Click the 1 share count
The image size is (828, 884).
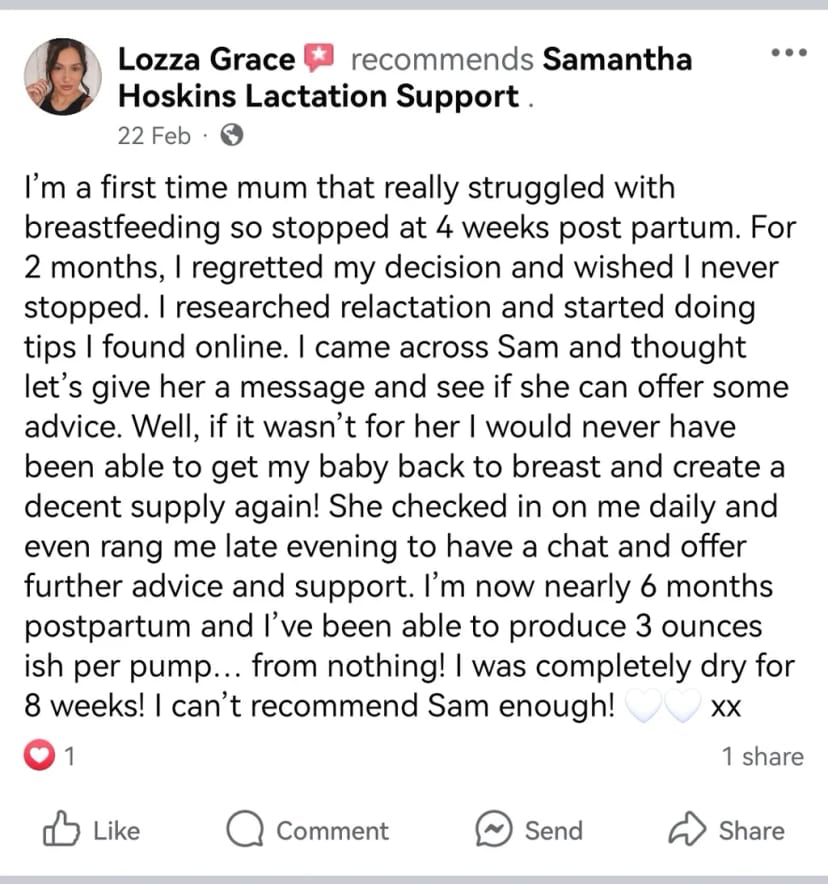pyautogui.click(x=763, y=757)
